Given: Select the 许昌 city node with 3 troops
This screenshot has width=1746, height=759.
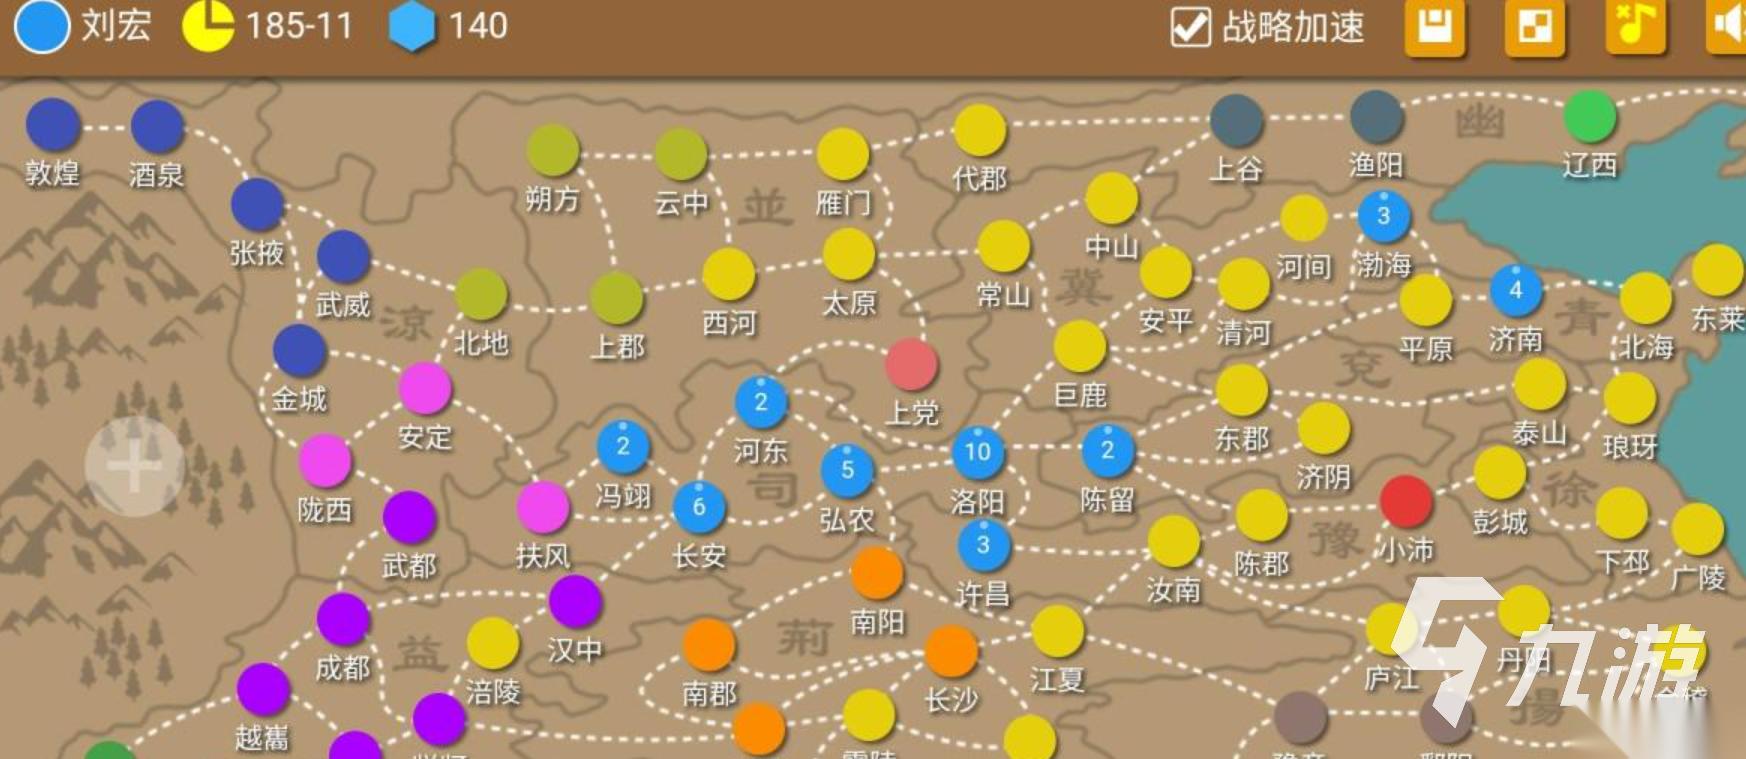Looking at the screenshot, I should pos(984,545).
